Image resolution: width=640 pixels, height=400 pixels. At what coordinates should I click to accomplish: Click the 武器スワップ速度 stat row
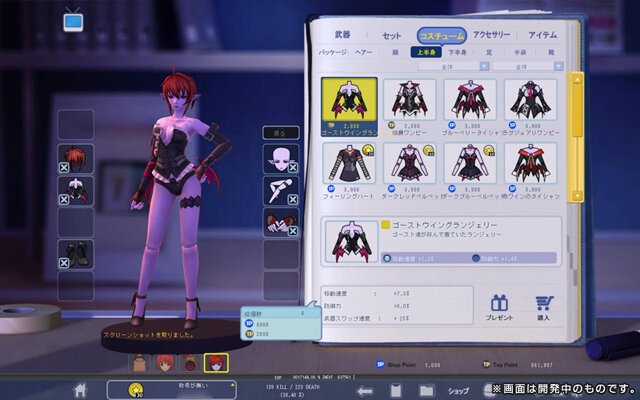click(x=367, y=318)
